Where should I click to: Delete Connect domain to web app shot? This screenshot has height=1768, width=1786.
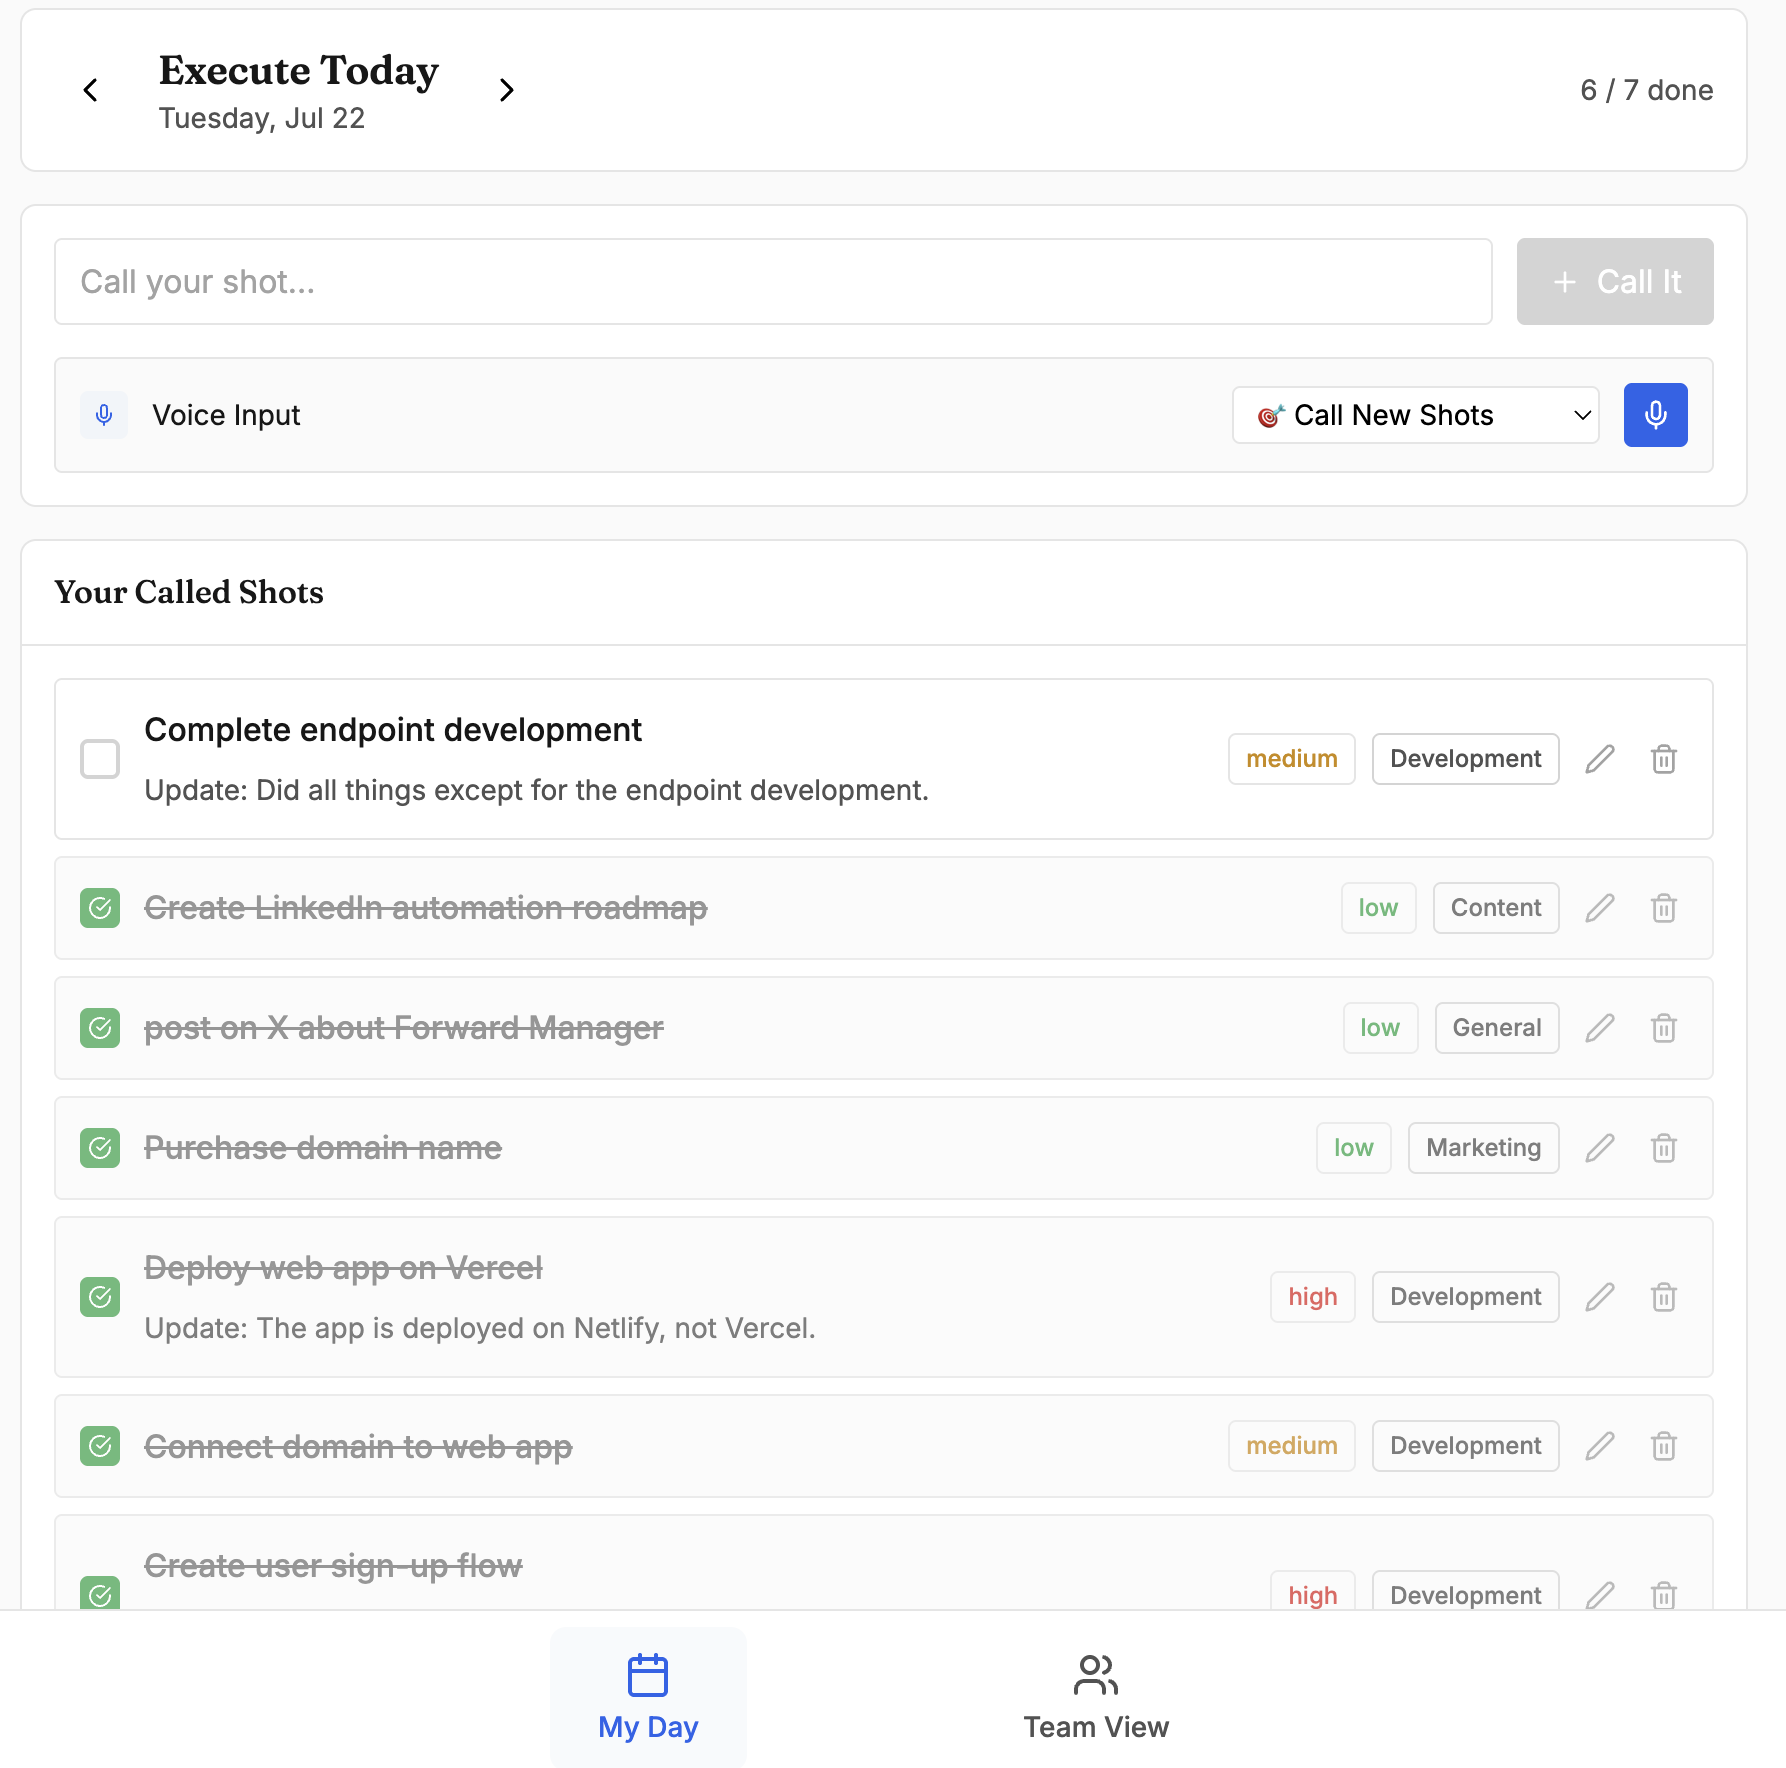[1664, 1446]
